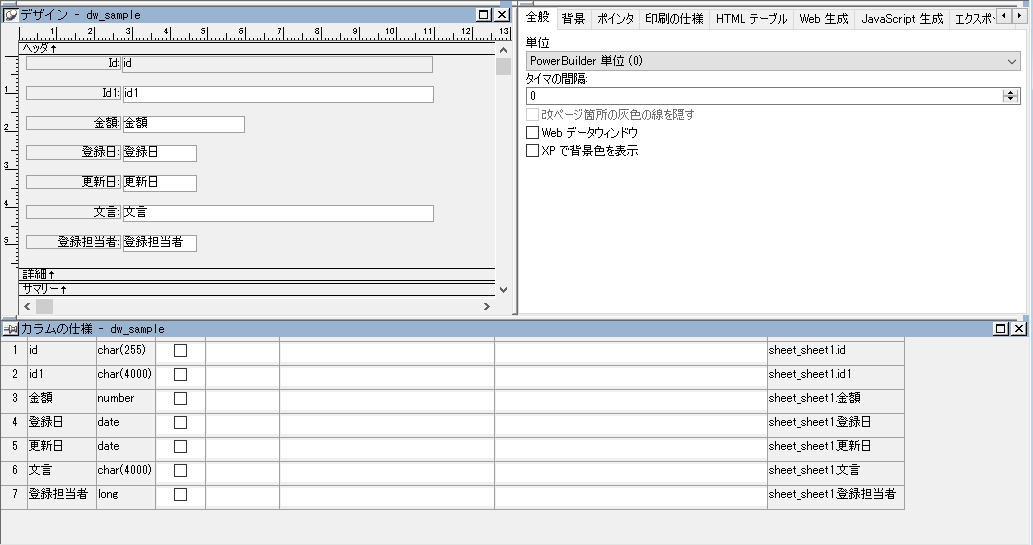Click the sheet_sheet1.id cell
Image resolution: width=1033 pixels, height=545 pixels.
(x=835, y=351)
